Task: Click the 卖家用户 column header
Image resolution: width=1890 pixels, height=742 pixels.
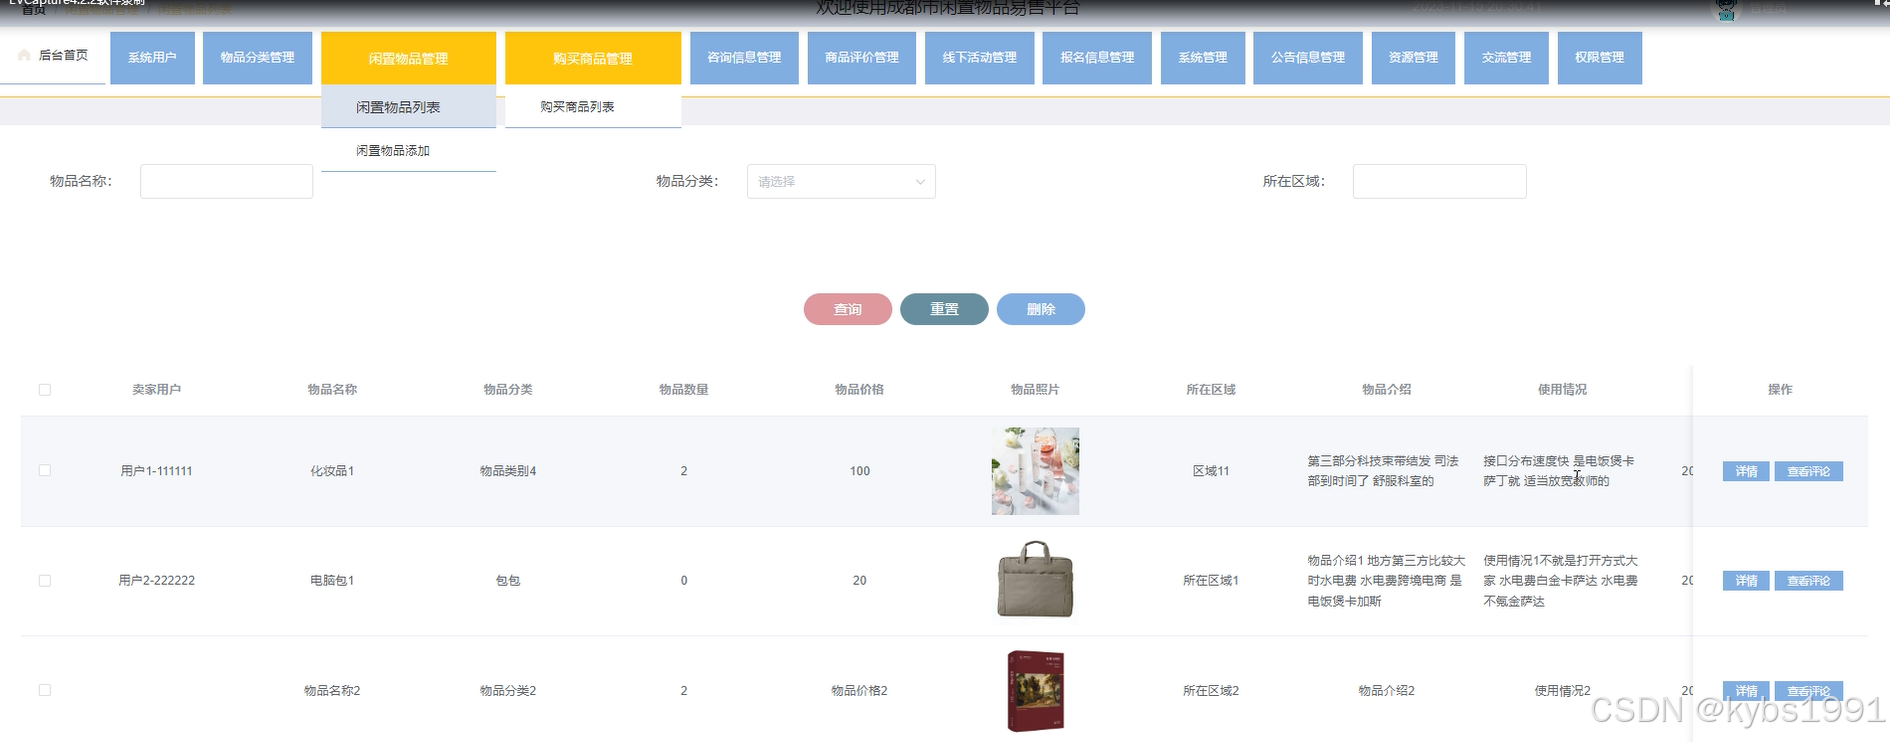Action: (157, 389)
